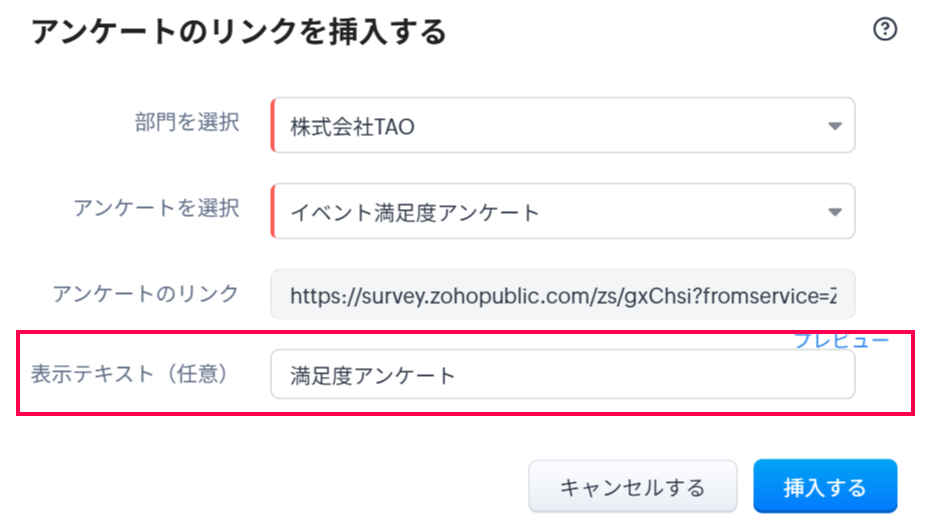Screen dimensions: 930x532
Task: Click the アンケートのリンク label
Action: 146,293
